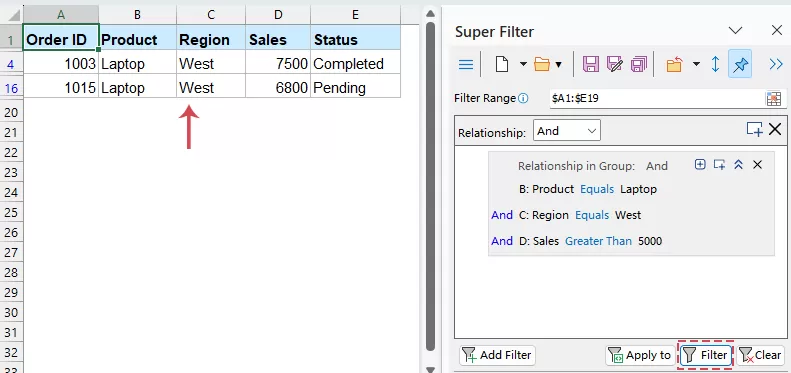
Task: Click the Product header cell
Action: [x=137, y=39]
